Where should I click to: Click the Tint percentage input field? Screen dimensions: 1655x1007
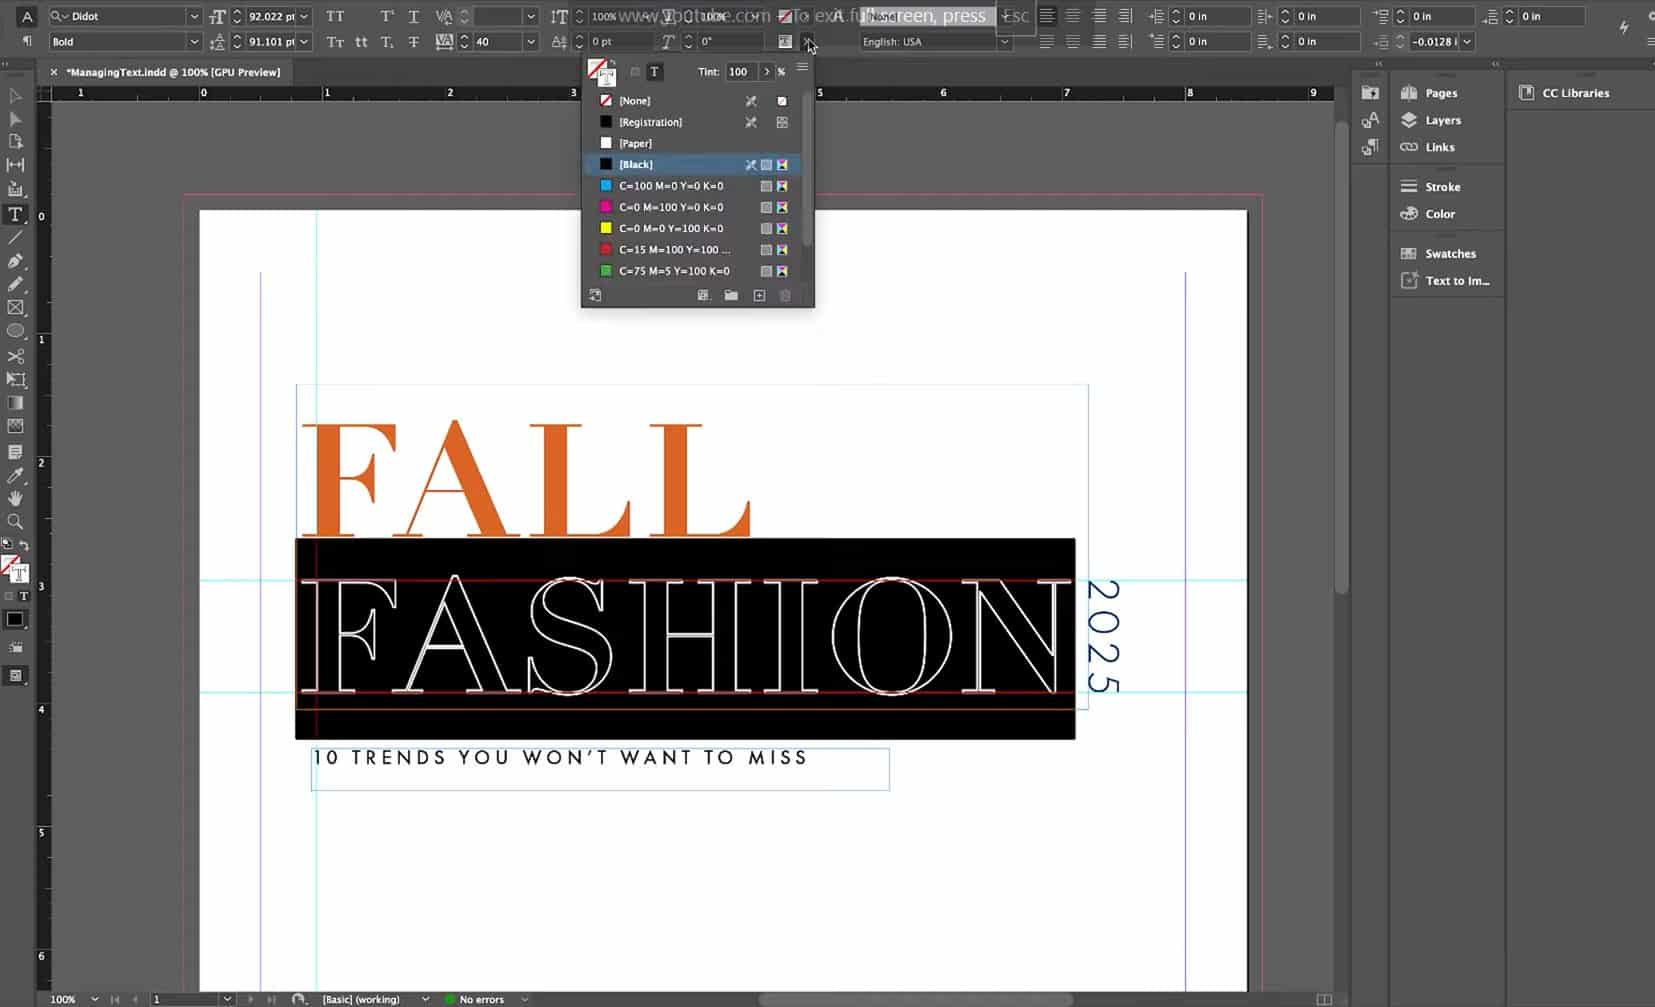click(740, 72)
